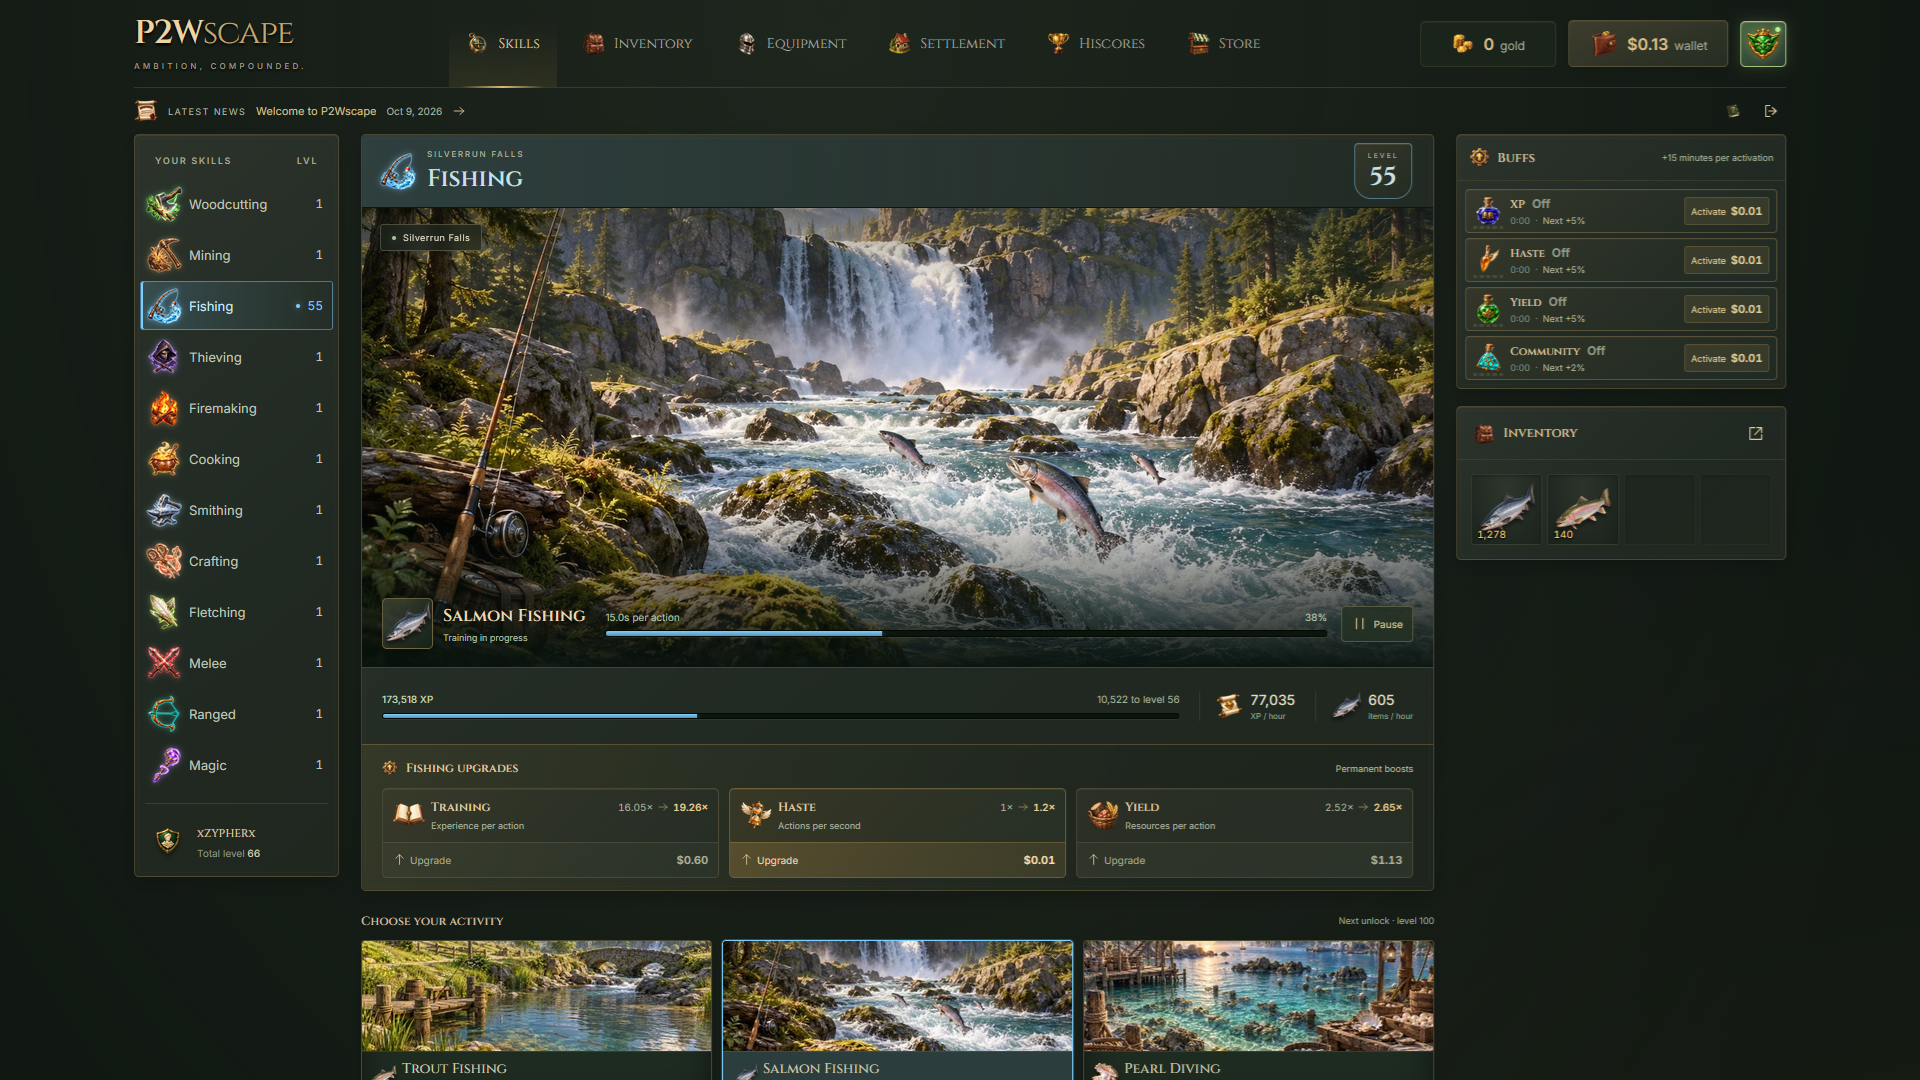Pause Salmon Fishing training

(x=1377, y=624)
